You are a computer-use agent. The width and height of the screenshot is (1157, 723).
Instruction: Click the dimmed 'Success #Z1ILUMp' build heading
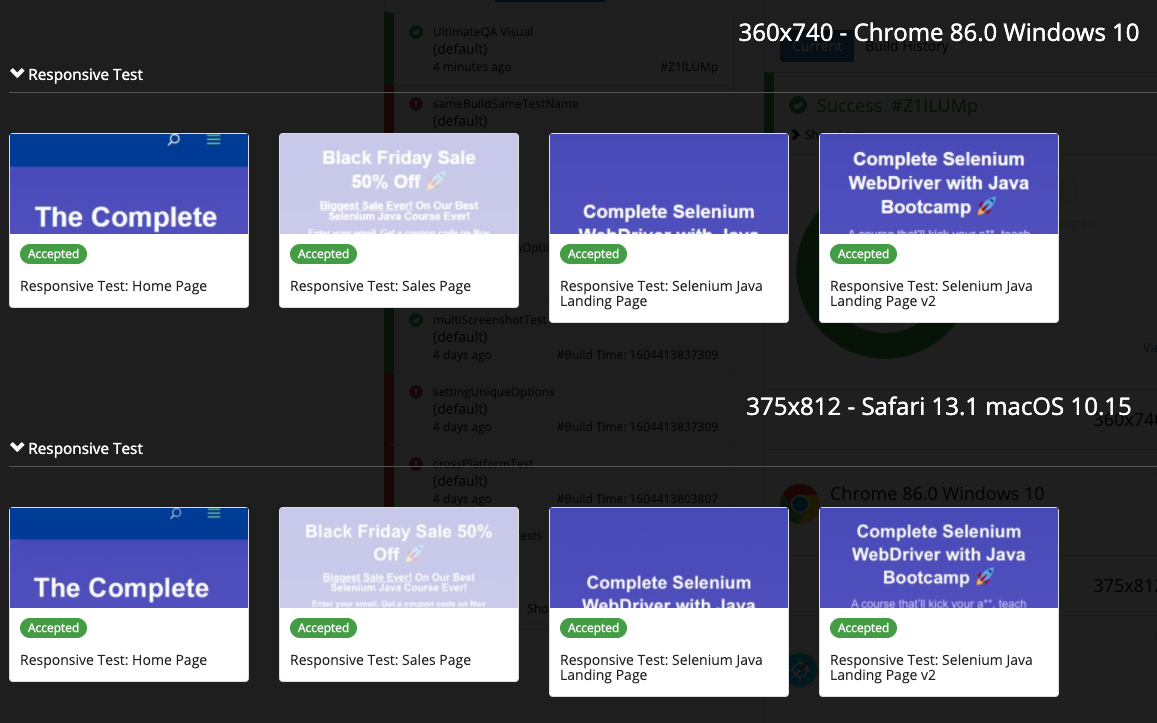[897, 105]
